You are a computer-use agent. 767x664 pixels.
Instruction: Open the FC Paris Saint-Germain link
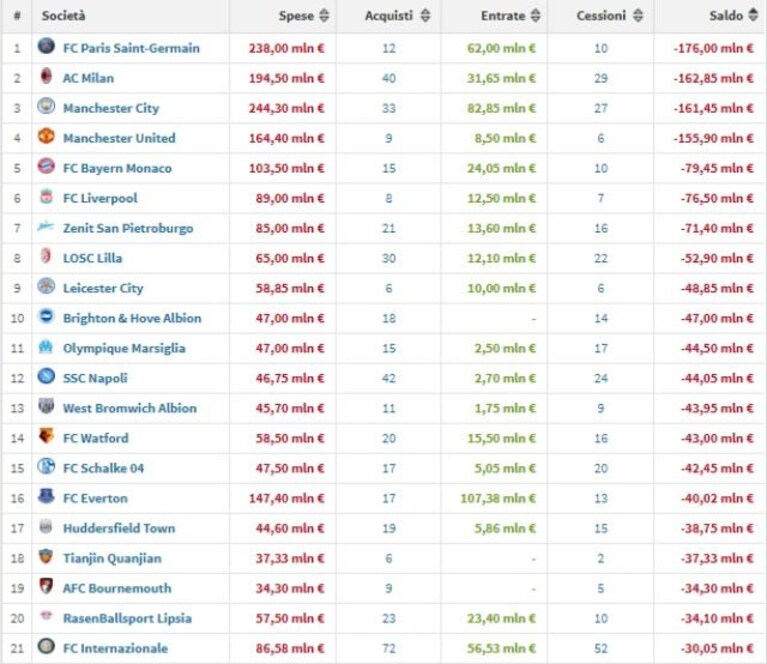[x=131, y=48]
